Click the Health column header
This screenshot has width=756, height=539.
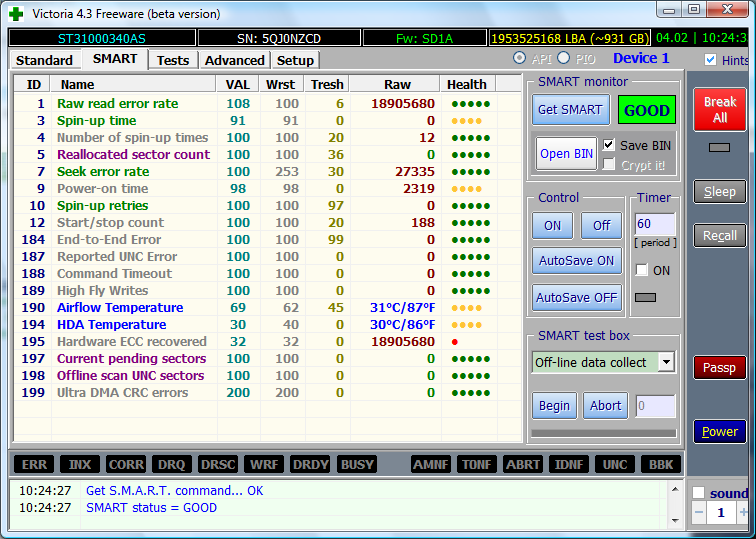(467, 84)
